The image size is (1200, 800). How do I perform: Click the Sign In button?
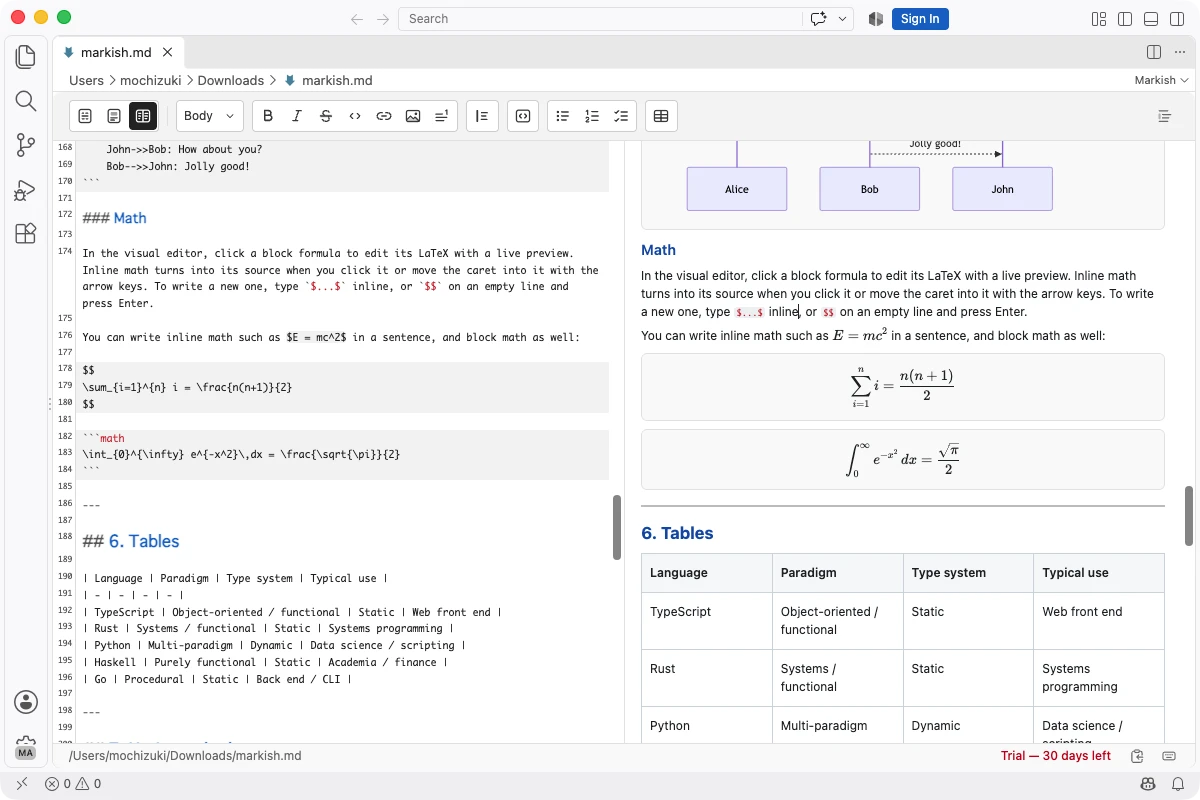[920, 18]
